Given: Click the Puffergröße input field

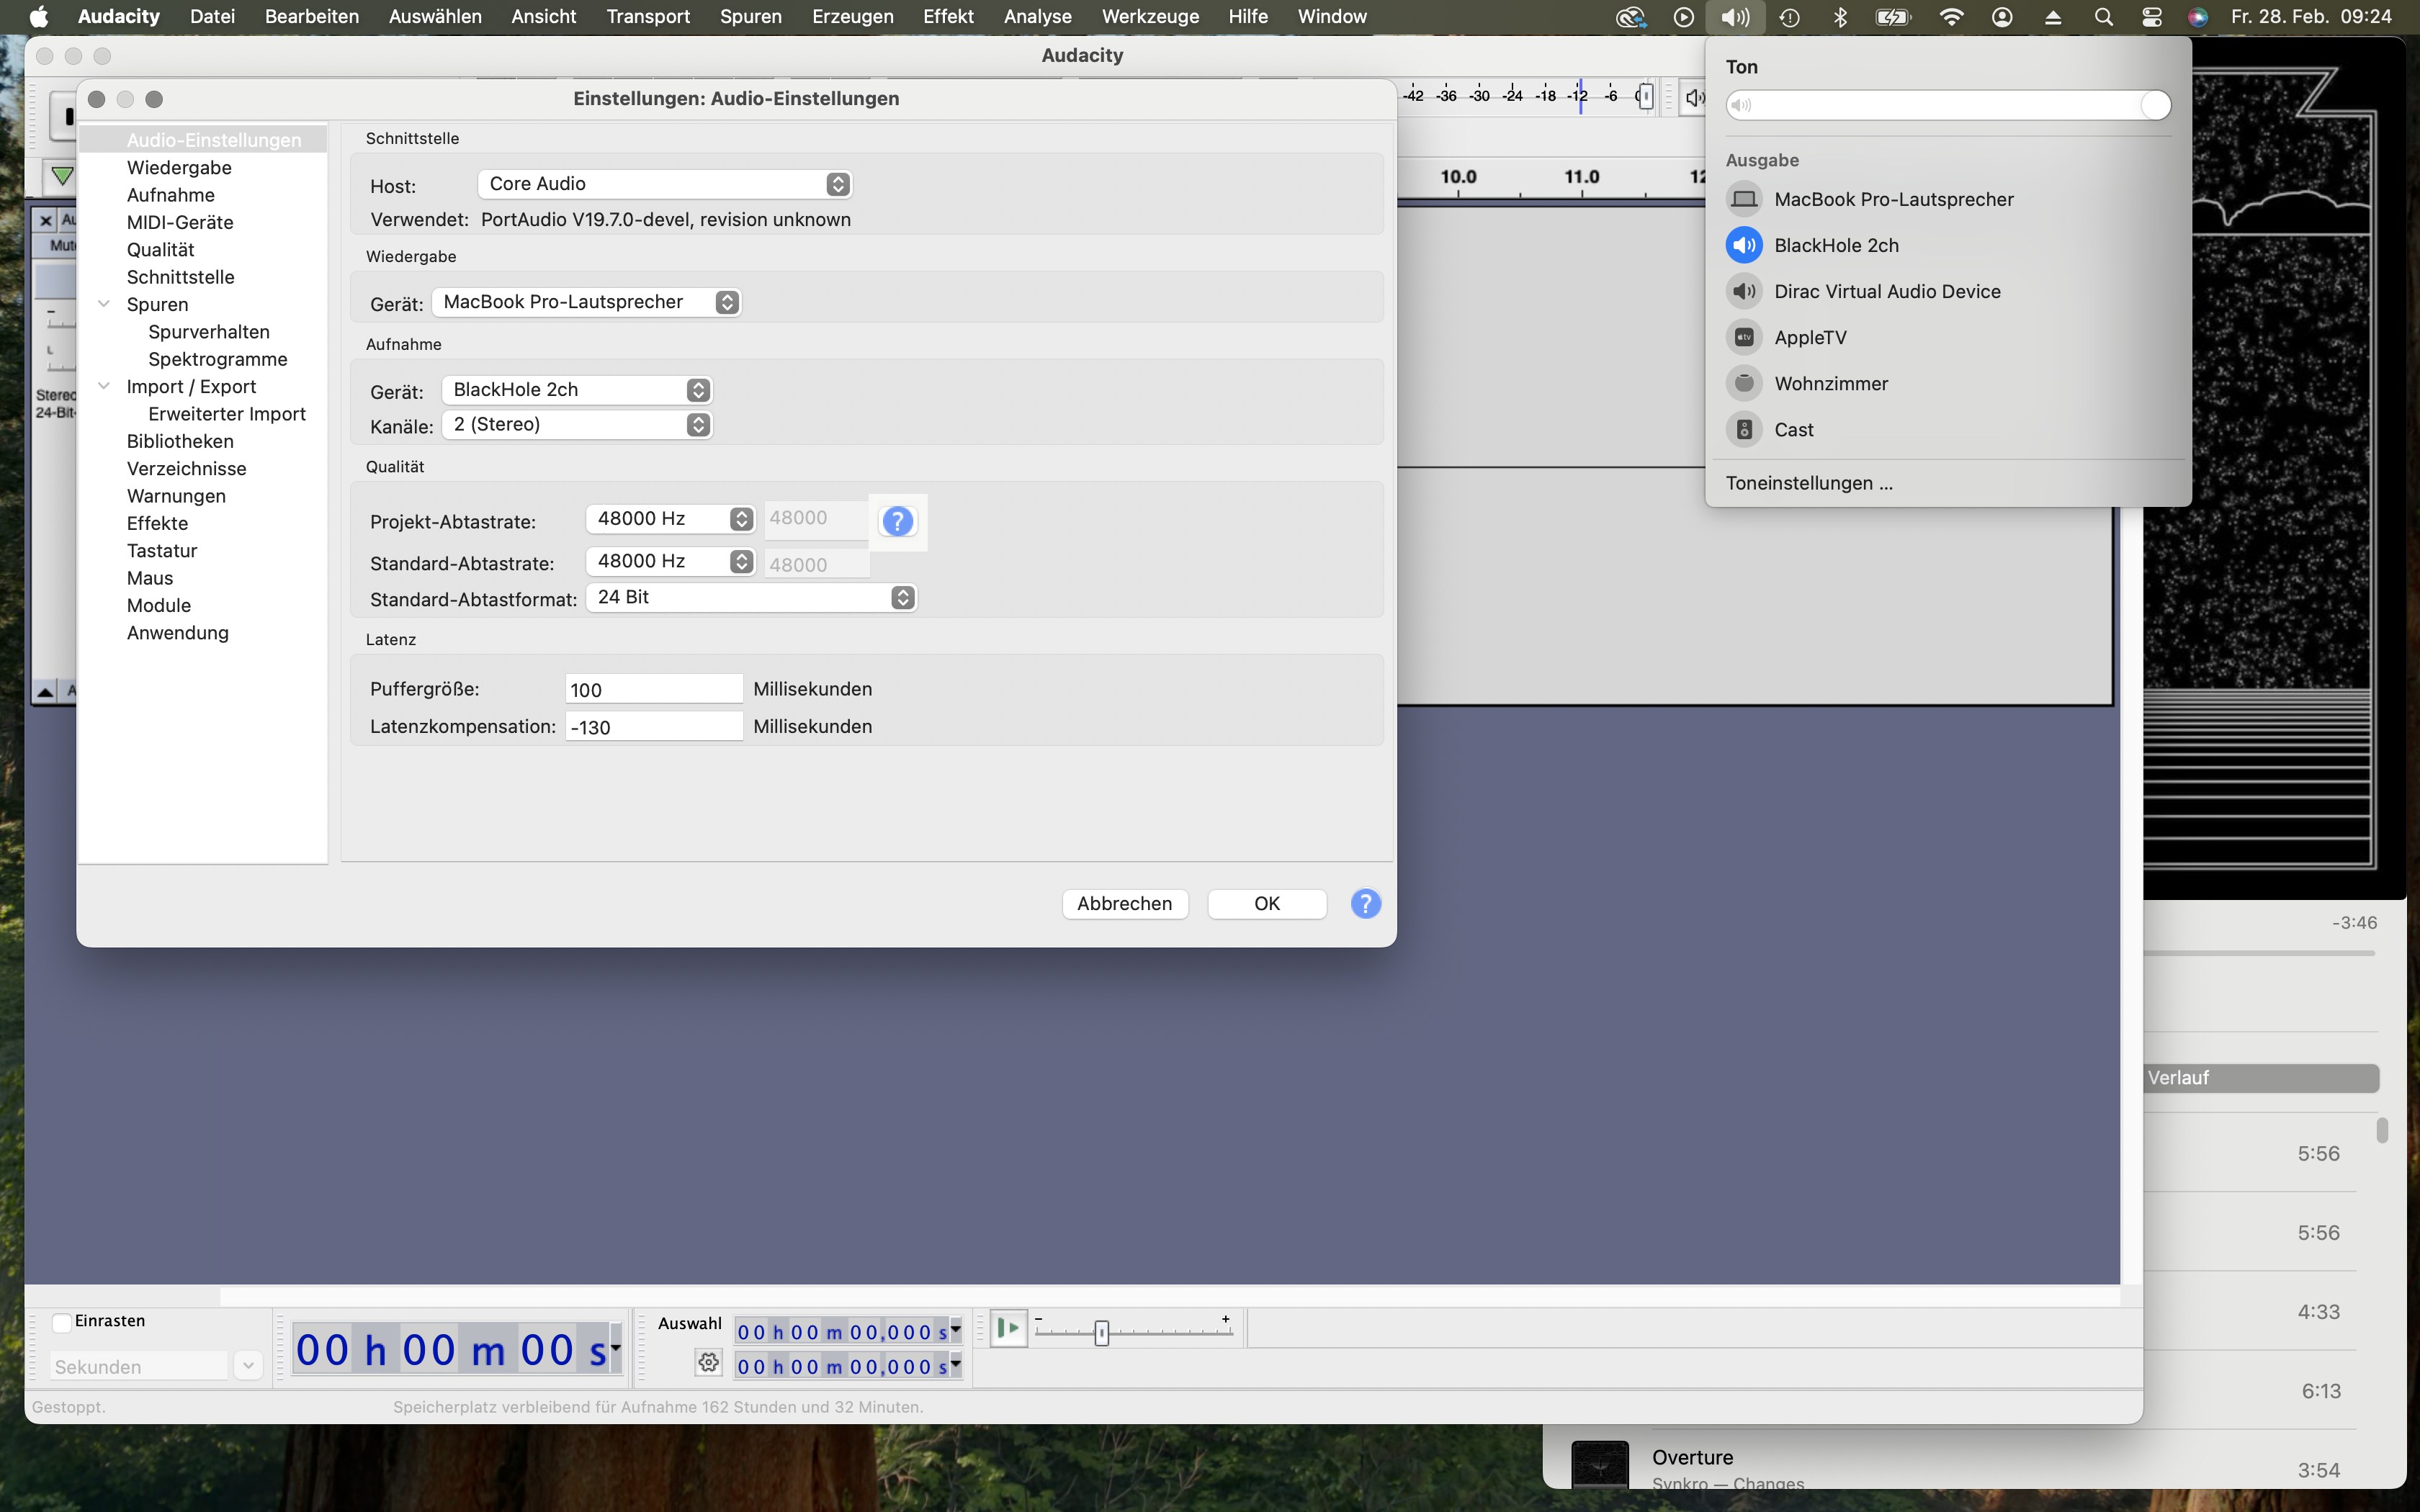Looking at the screenshot, I should coord(654,689).
